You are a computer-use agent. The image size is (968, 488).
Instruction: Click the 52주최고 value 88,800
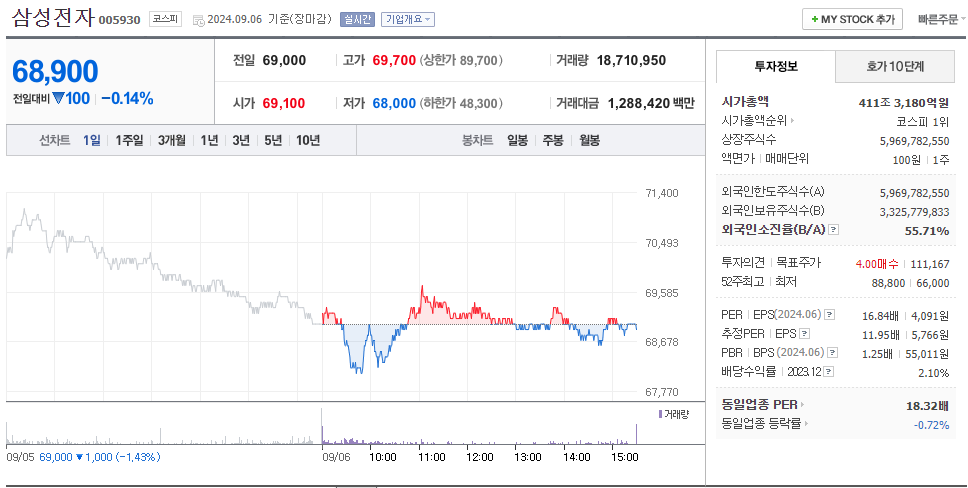[x=888, y=283]
